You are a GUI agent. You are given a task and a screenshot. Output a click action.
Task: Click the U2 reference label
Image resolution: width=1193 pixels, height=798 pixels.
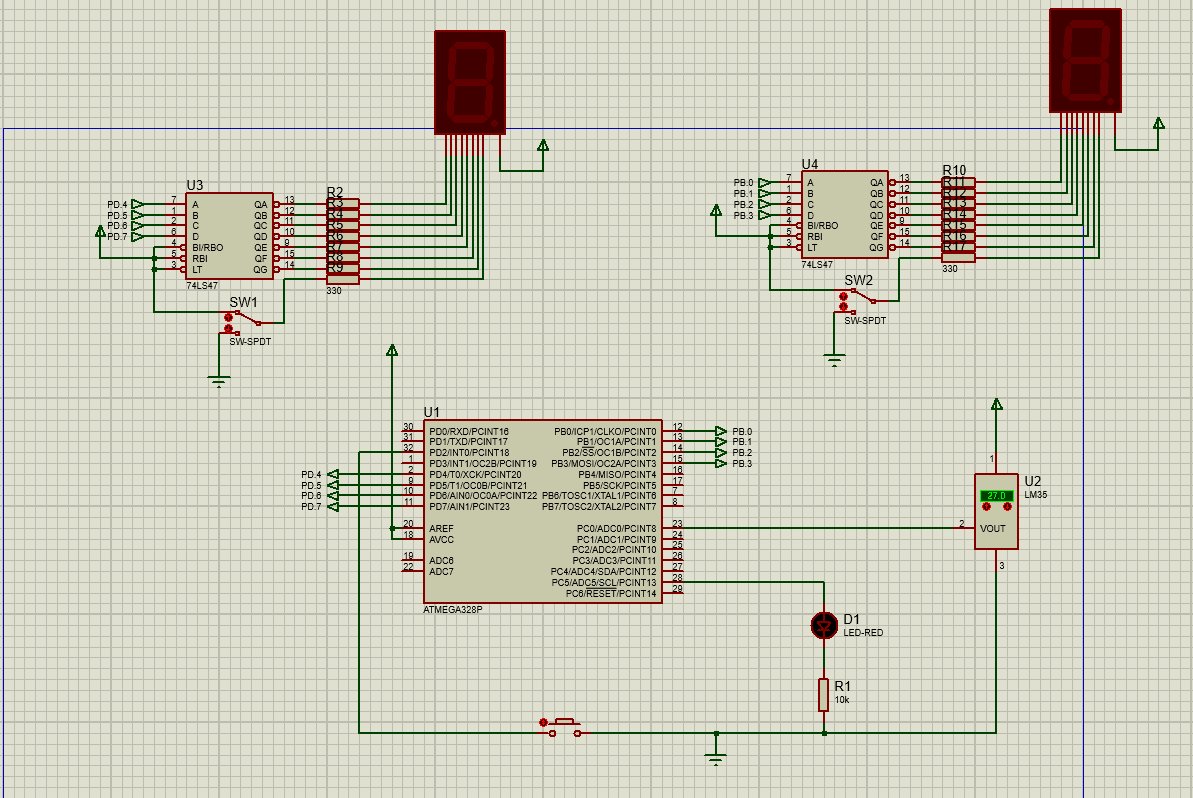pyautogui.click(x=1032, y=482)
